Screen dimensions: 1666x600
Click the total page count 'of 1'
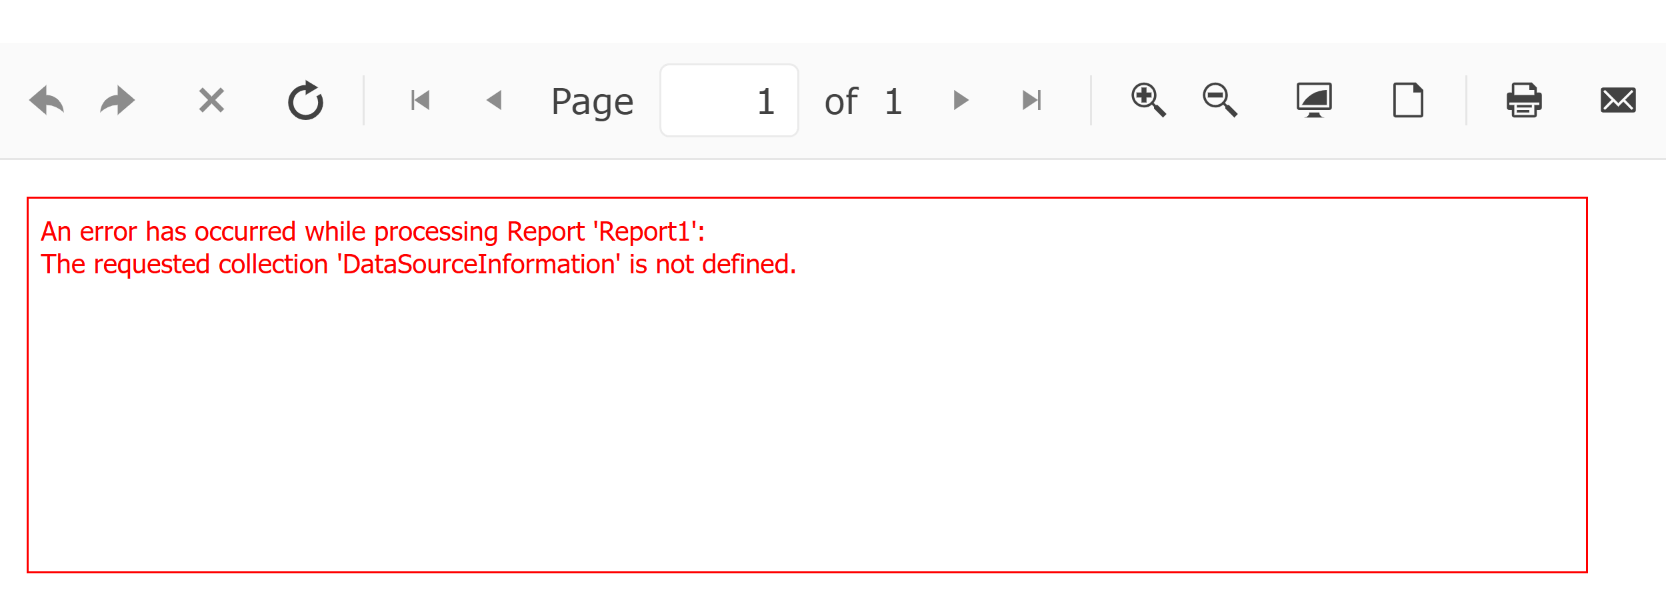point(863,101)
